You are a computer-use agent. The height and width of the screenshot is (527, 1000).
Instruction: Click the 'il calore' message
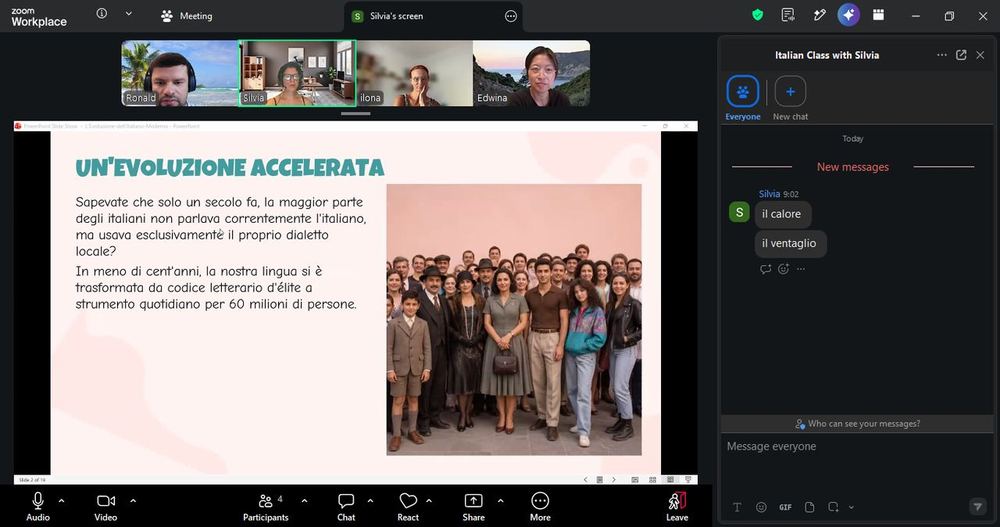pos(781,214)
